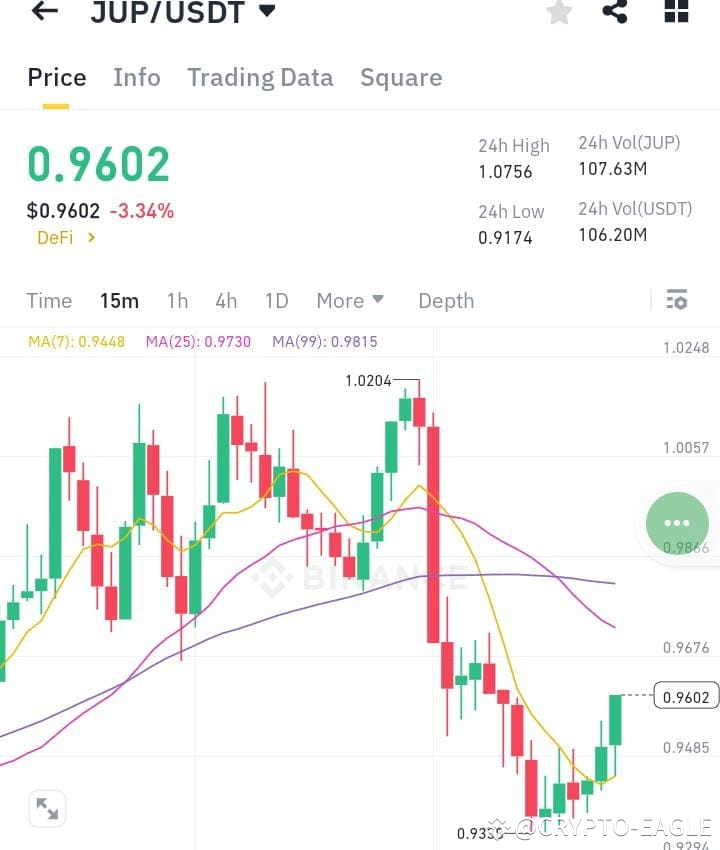Open the grid menu icon at top right

(676, 13)
